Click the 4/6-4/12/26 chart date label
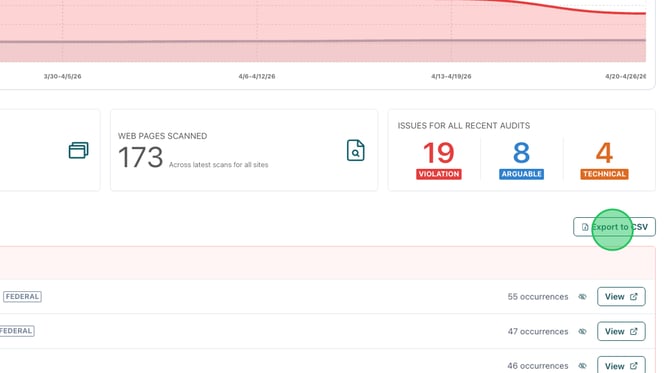Image resolution: width=670 pixels, height=373 pixels. (257, 76)
